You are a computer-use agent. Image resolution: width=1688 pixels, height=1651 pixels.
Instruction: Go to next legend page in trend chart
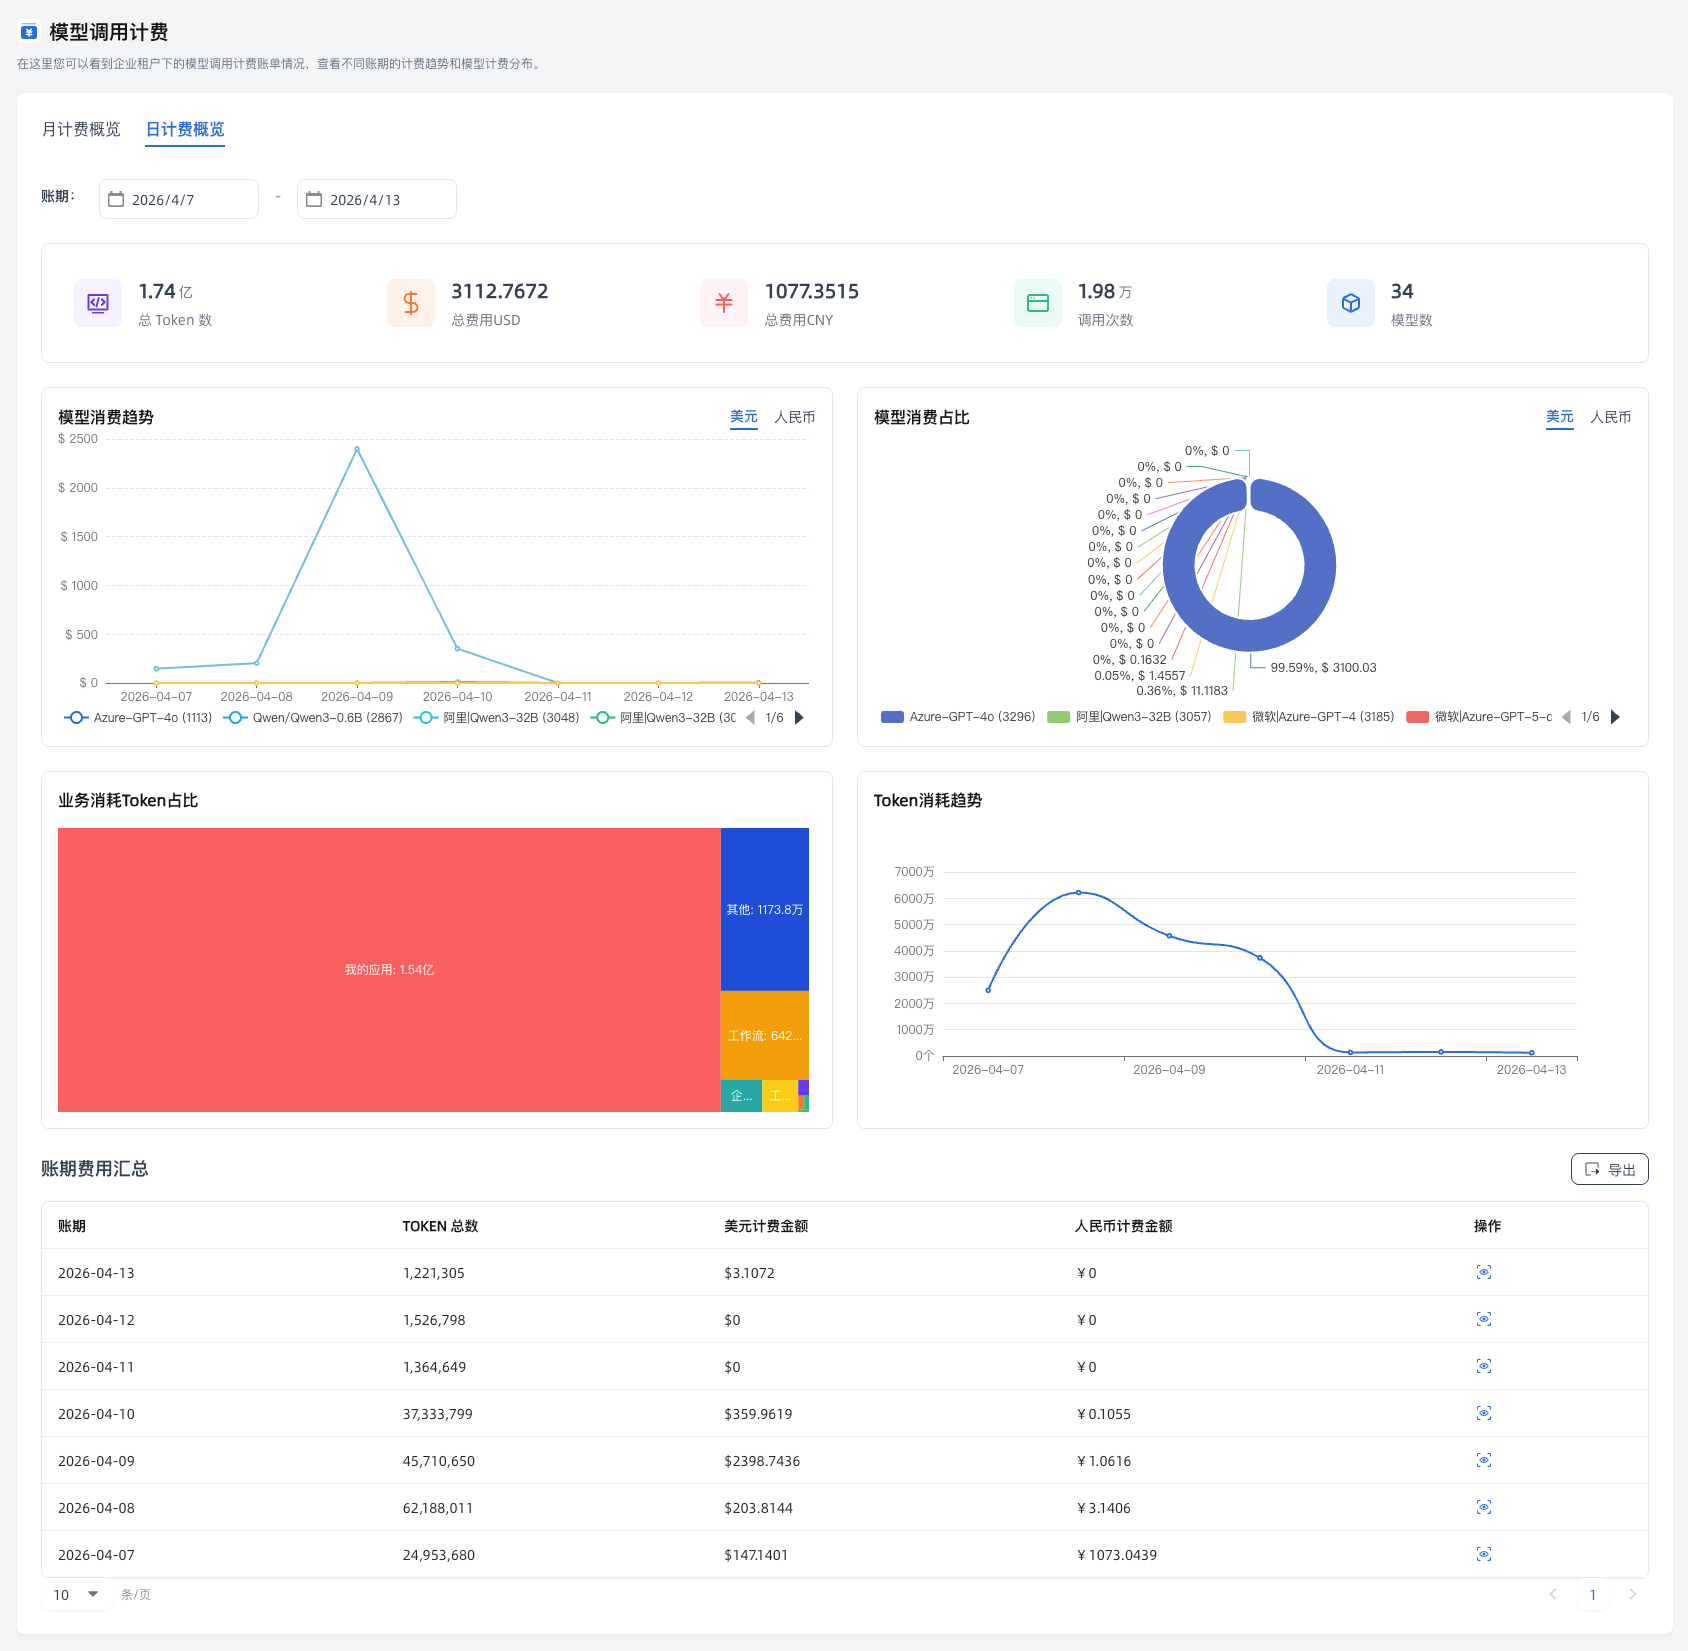(799, 718)
